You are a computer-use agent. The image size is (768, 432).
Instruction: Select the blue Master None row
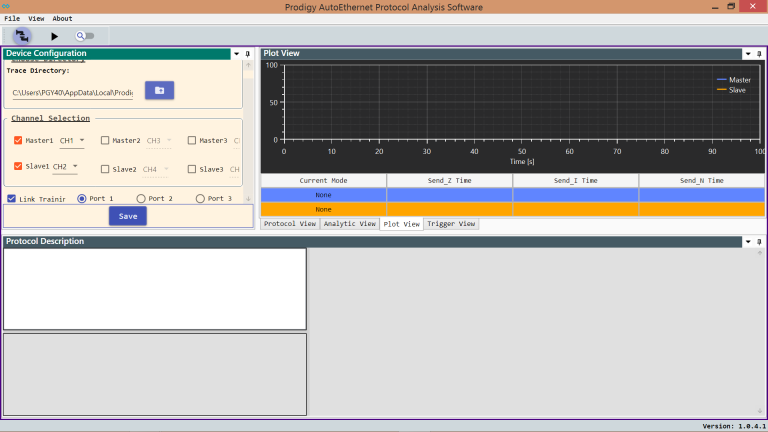point(513,195)
